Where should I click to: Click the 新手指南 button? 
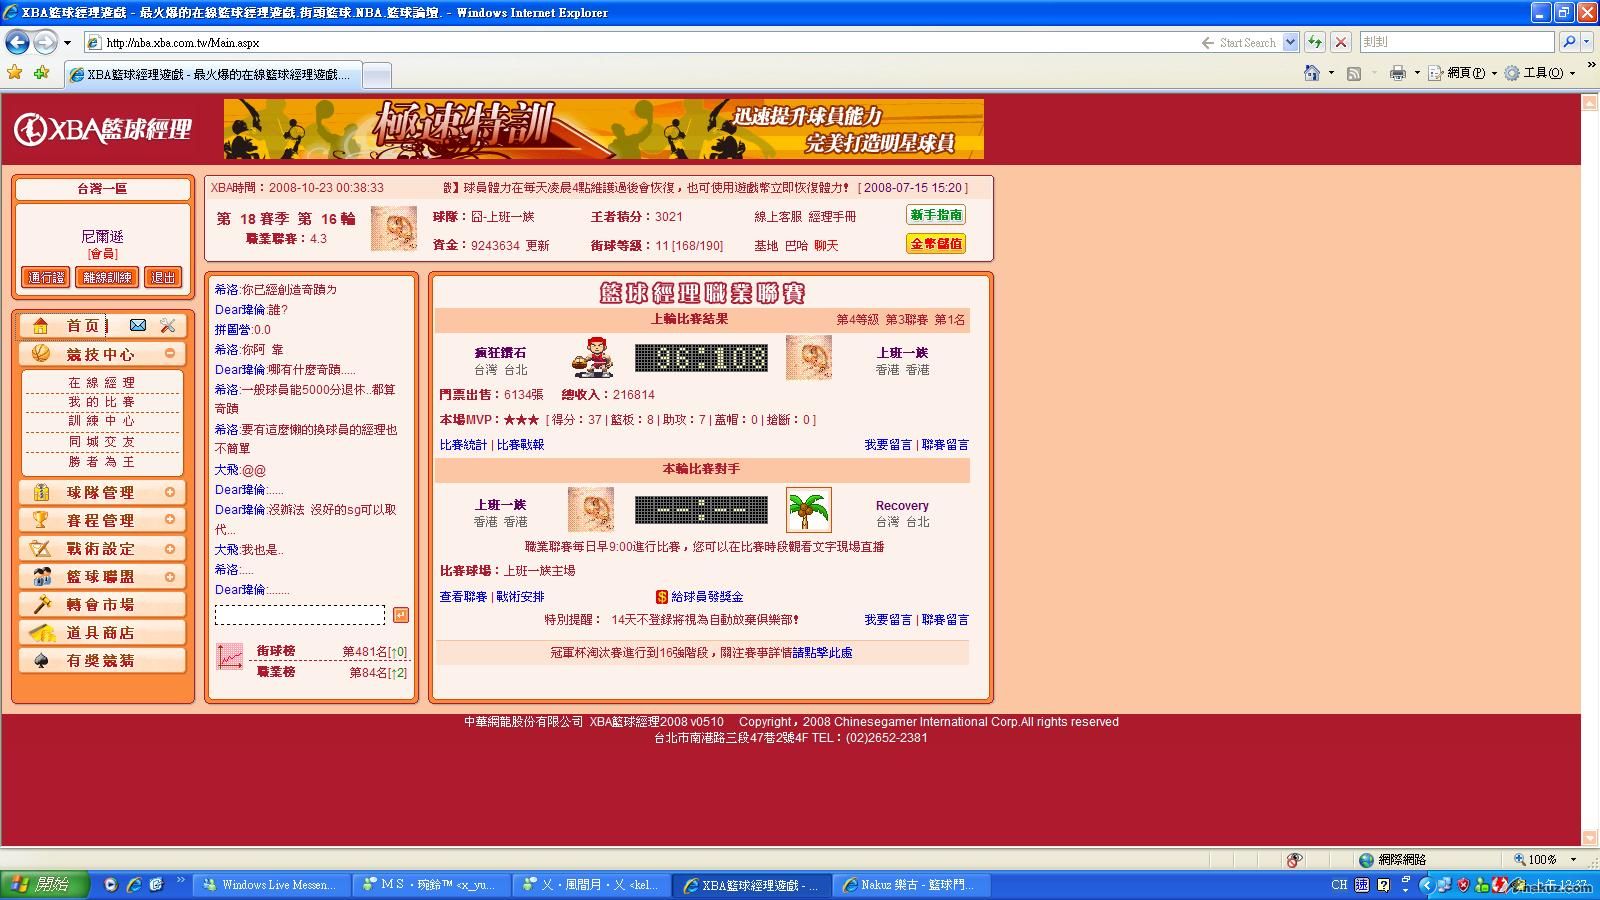click(x=935, y=215)
